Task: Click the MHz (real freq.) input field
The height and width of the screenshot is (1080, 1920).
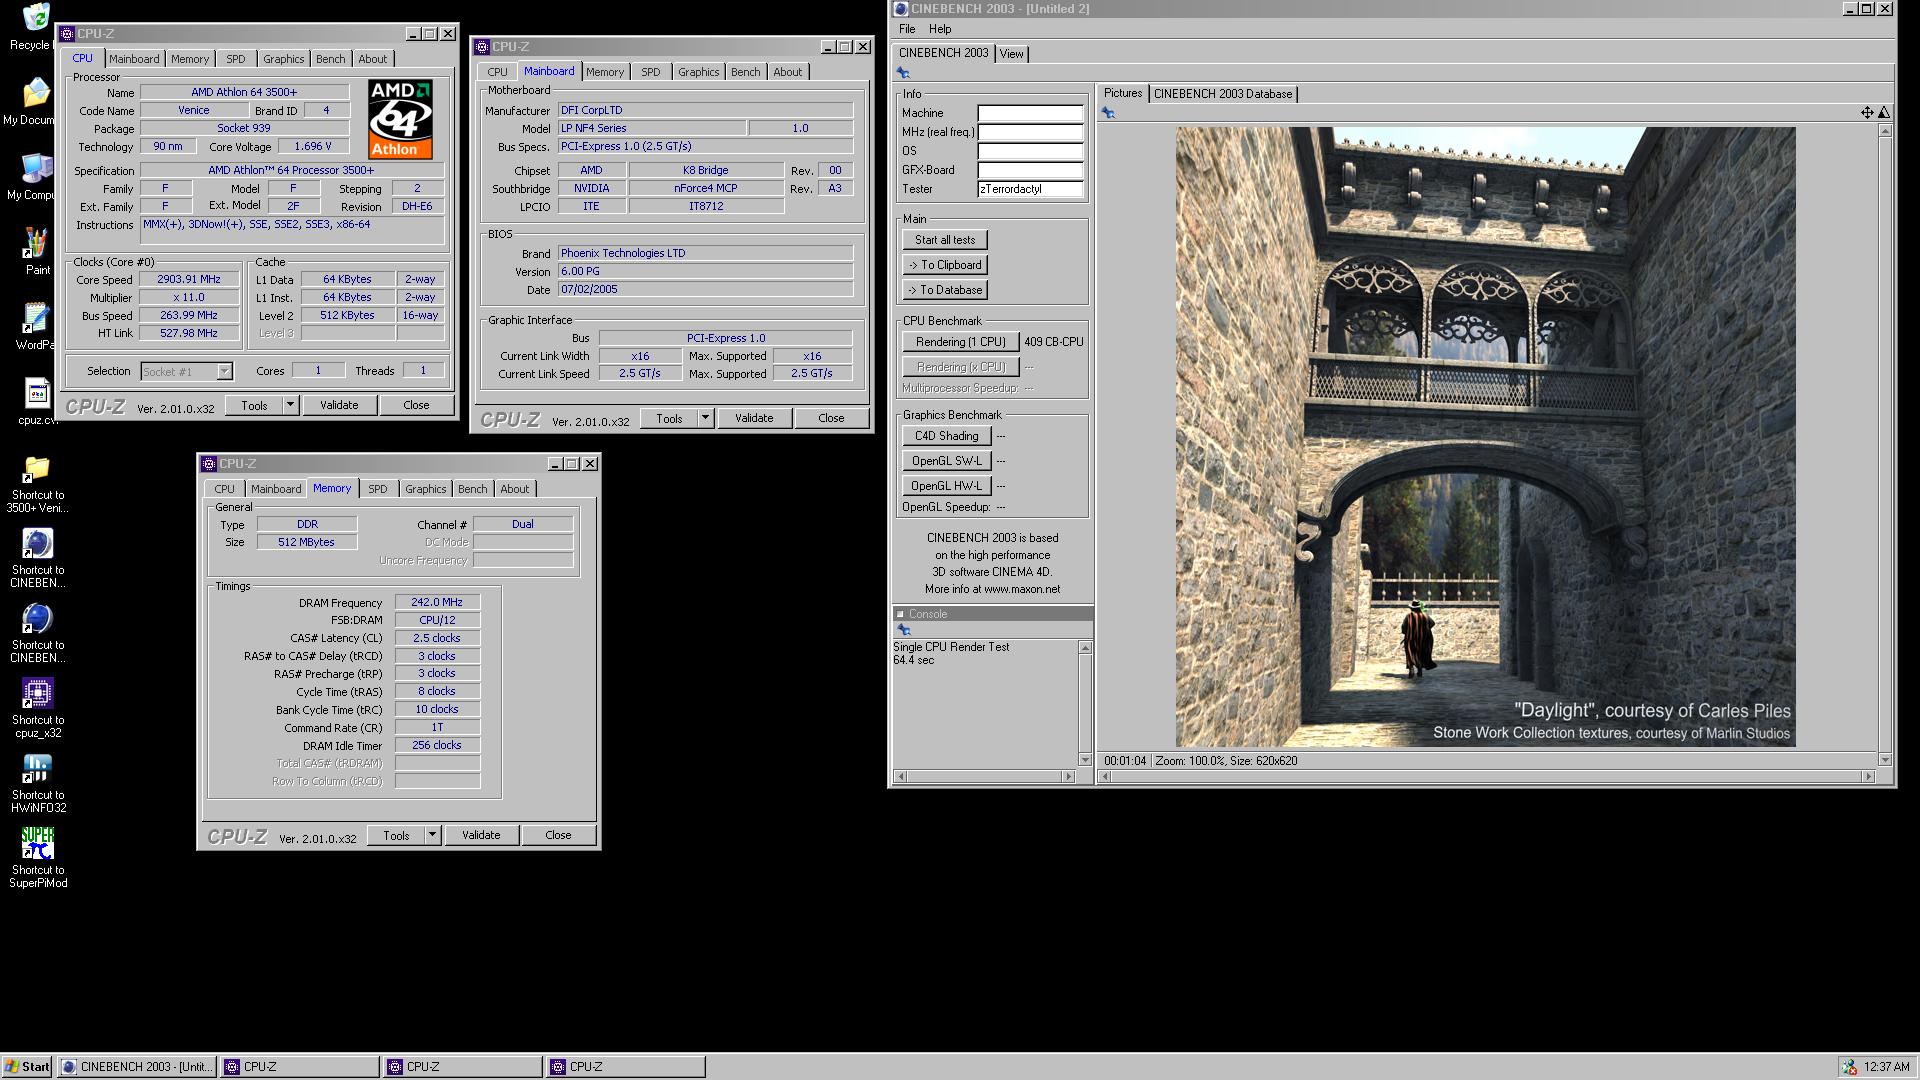Action: (x=1030, y=132)
